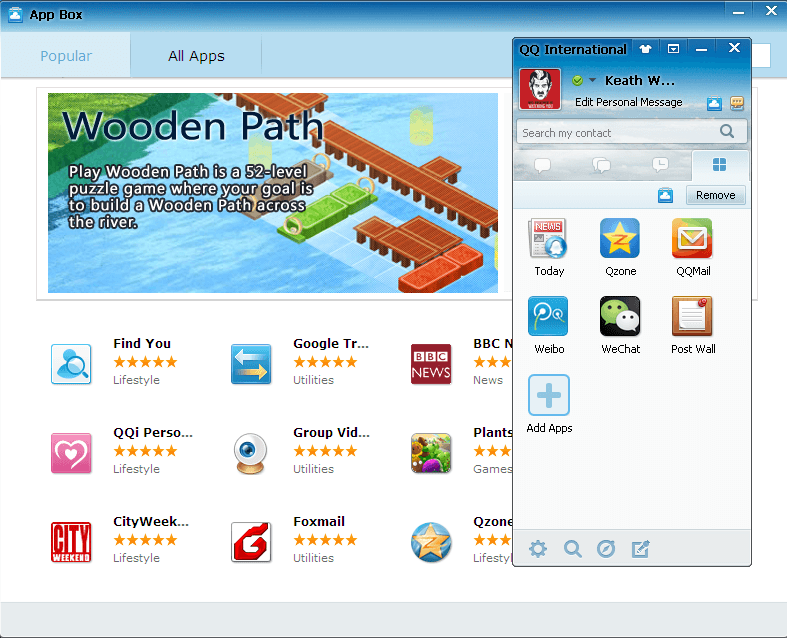This screenshot has width=787, height=638.
Task: Minimize the QQ International window
Action: (x=701, y=49)
